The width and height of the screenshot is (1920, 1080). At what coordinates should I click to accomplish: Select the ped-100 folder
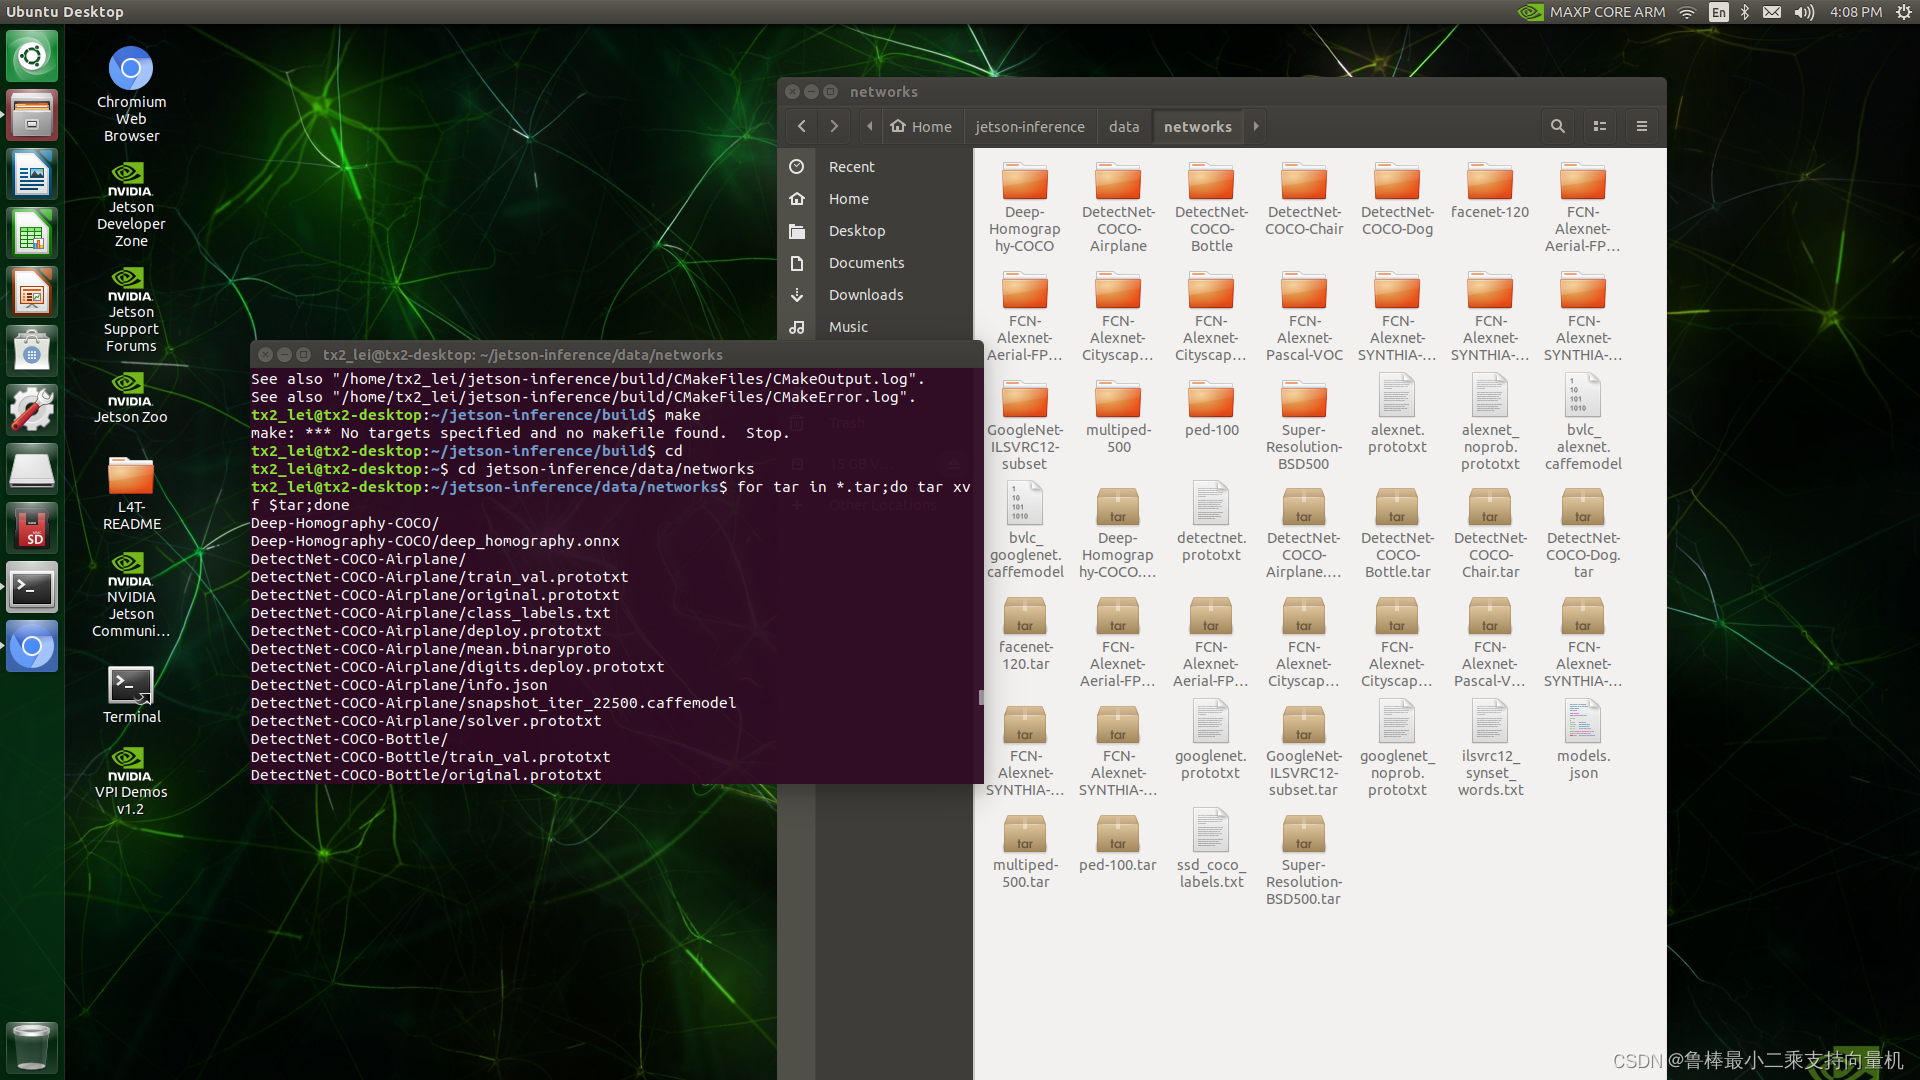click(1211, 408)
